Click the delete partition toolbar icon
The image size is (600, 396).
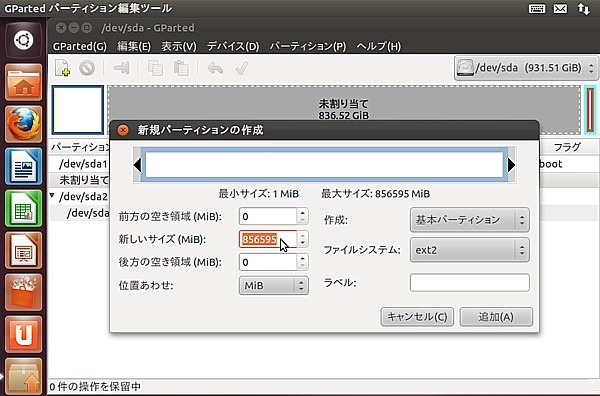point(87,68)
